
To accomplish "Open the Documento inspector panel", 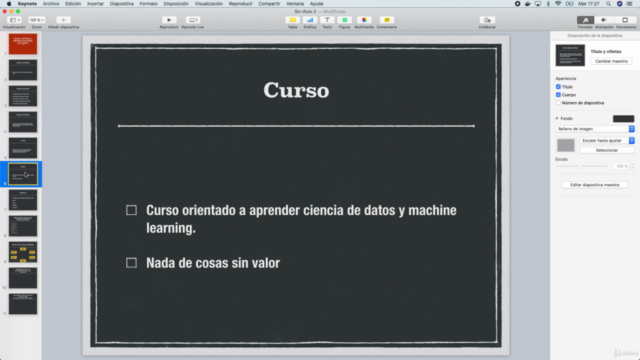I will click(x=625, y=20).
